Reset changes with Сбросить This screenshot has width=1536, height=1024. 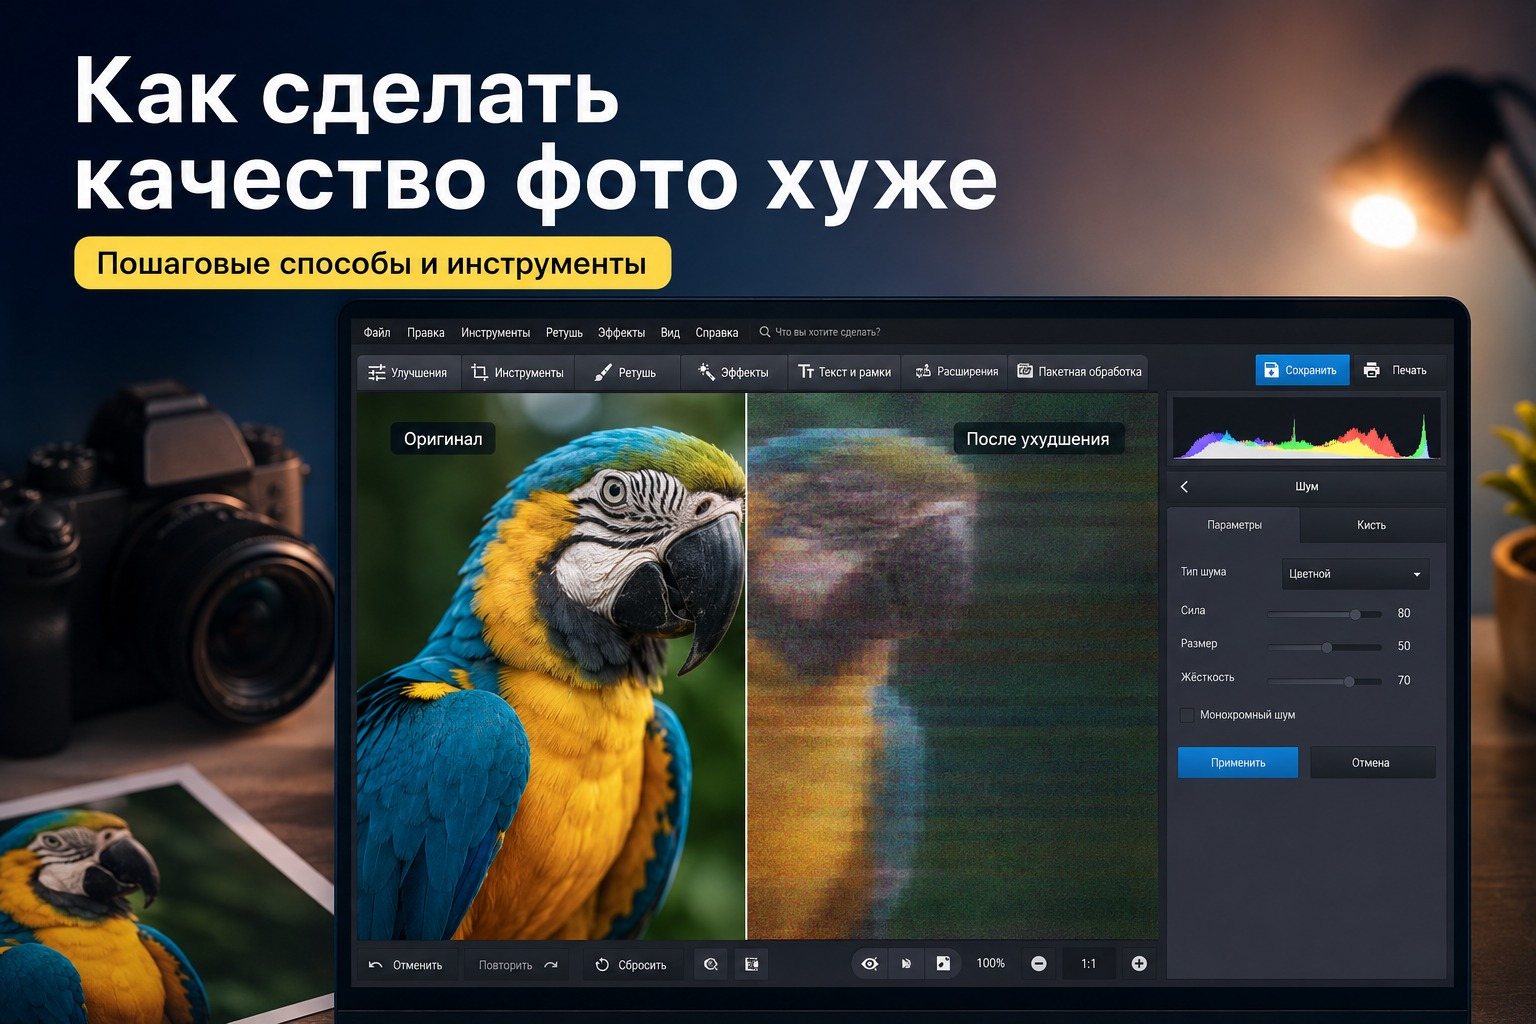pos(631,965)
